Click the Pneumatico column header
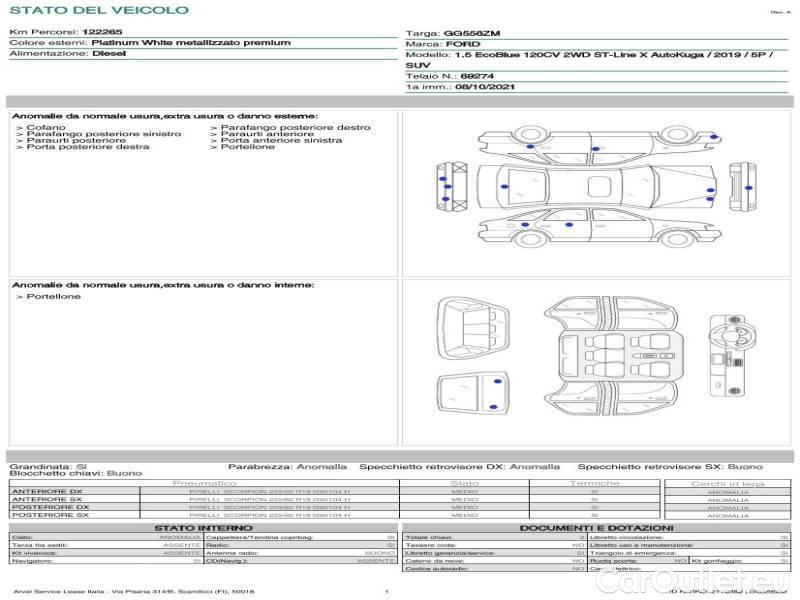The image size is (800, 600). [204, 483]
